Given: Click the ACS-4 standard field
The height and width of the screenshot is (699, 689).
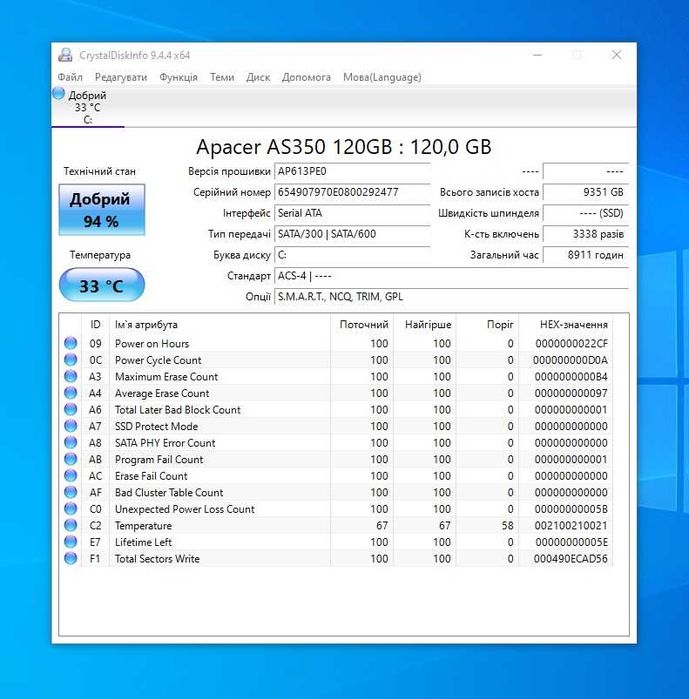Looking at the screenshot, I should [x=451, y=276].
